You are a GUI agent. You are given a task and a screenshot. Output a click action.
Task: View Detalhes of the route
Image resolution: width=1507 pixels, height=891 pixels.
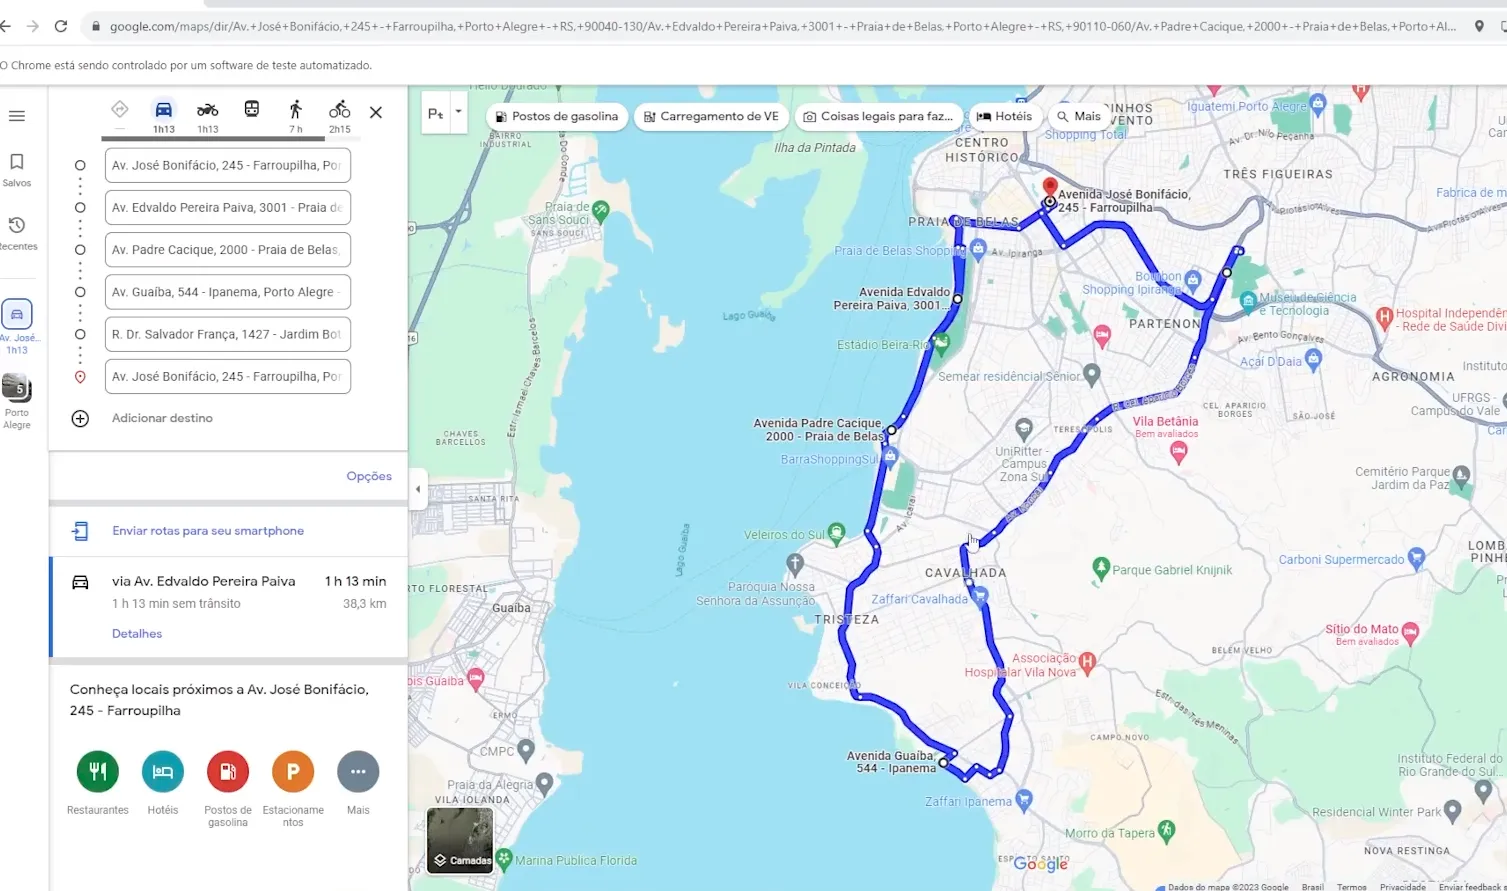[136, 633]
